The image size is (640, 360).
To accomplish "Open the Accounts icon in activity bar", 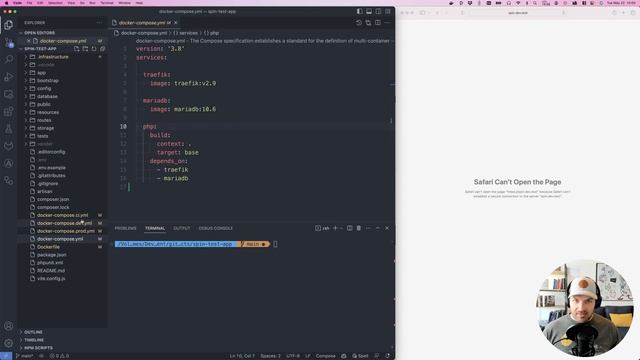I will pyautogui.click(x=9, y=326).
